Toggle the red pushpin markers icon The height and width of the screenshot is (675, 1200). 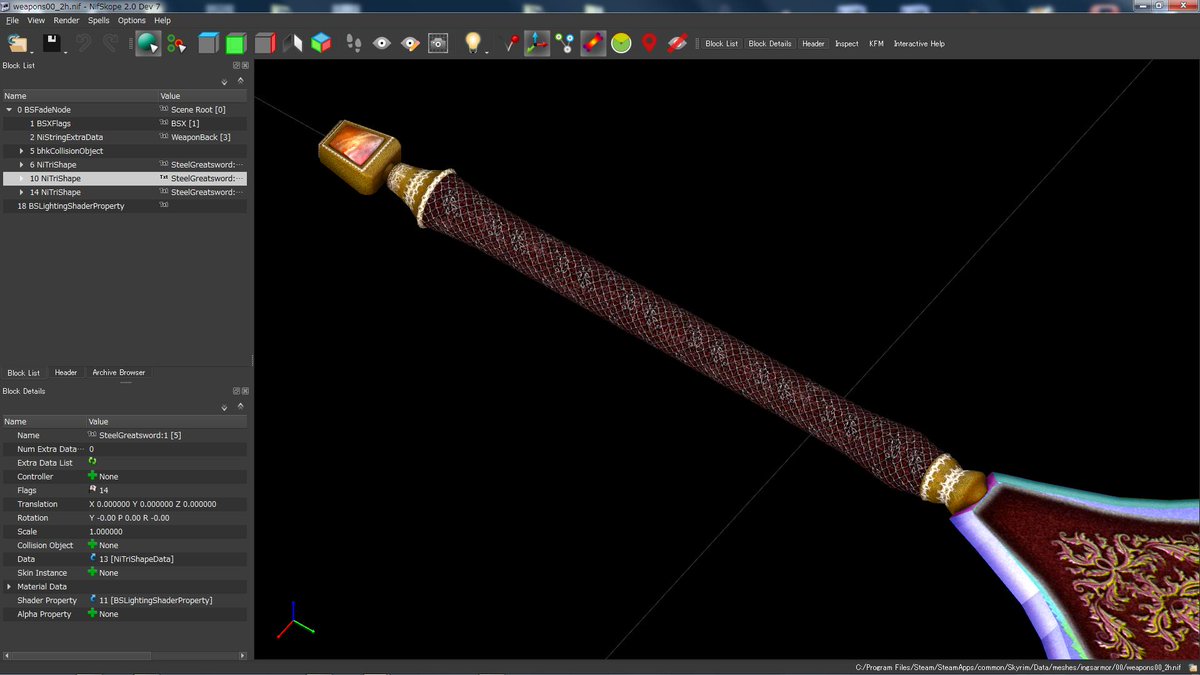[x=510, y=43]
